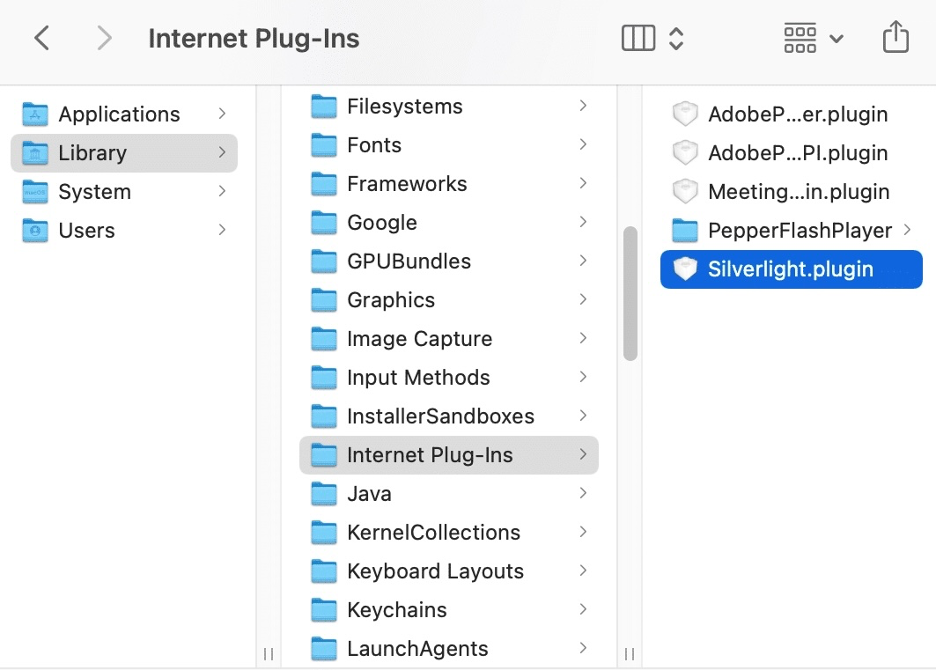The height and width of the screenshot is (670, 936).
Task: Select the Image Capture folder name
Action: (x=420, y=339)
